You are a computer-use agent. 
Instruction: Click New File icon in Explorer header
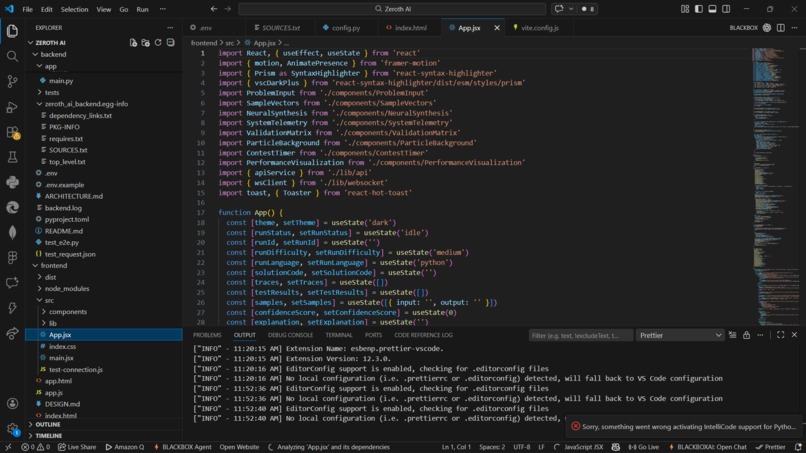133,43
